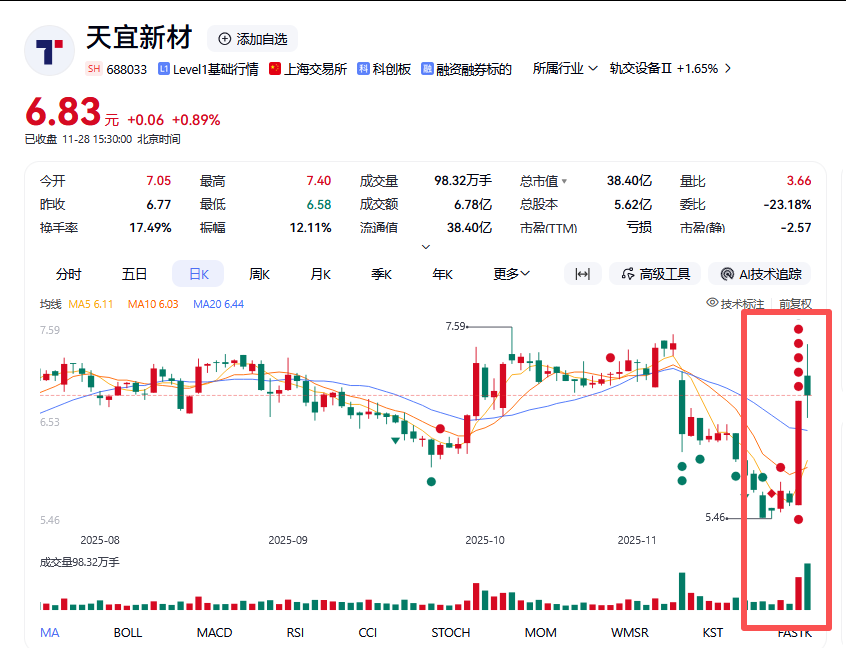This screenshot has height=648, width=846.
Task: Open the 前复权 adjustment selector
Action: coord(795,304)
